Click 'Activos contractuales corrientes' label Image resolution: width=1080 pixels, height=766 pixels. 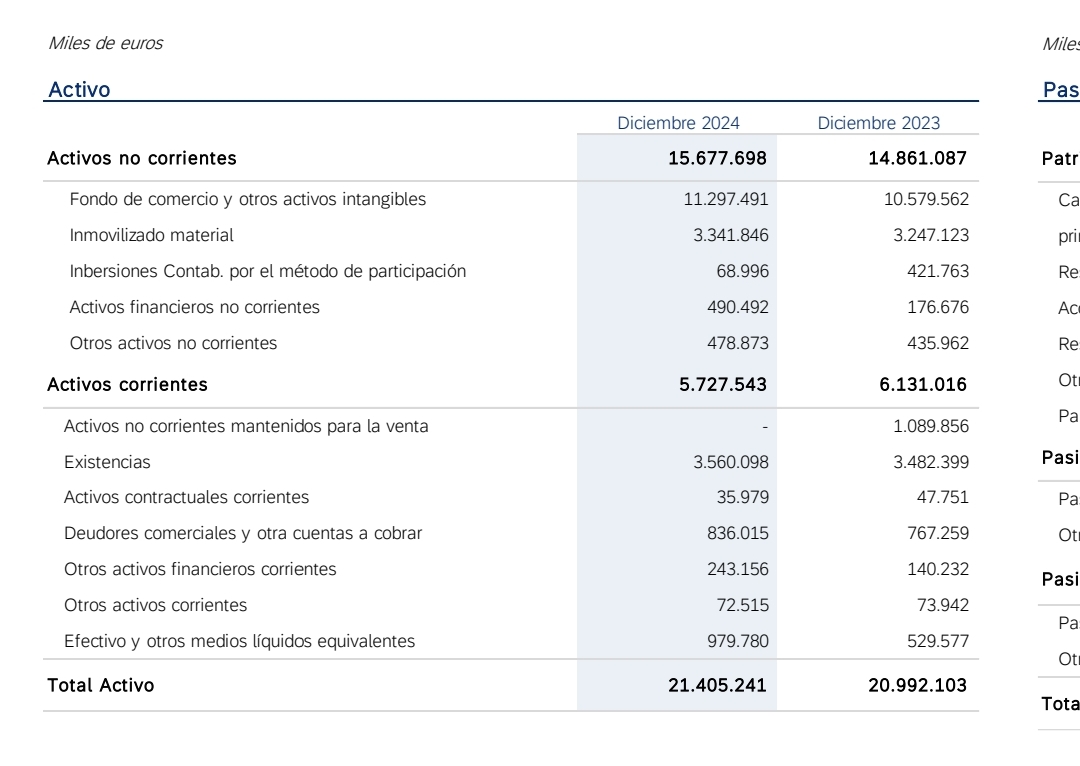187,497
